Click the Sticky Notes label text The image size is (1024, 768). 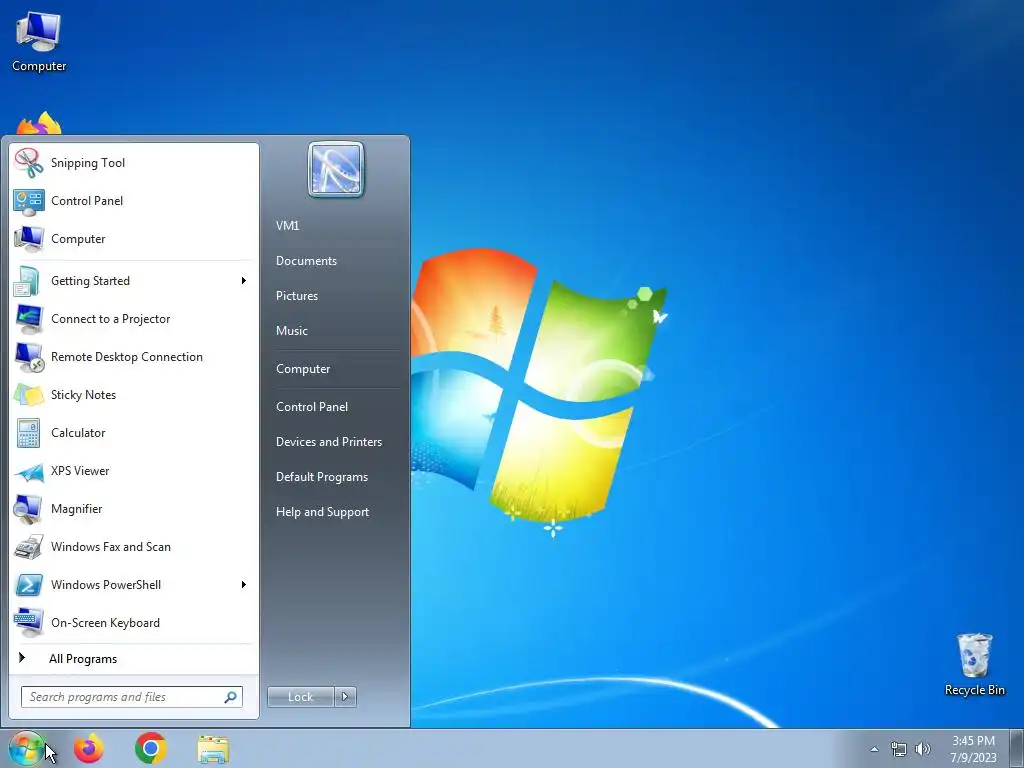[x=83, y=395]
